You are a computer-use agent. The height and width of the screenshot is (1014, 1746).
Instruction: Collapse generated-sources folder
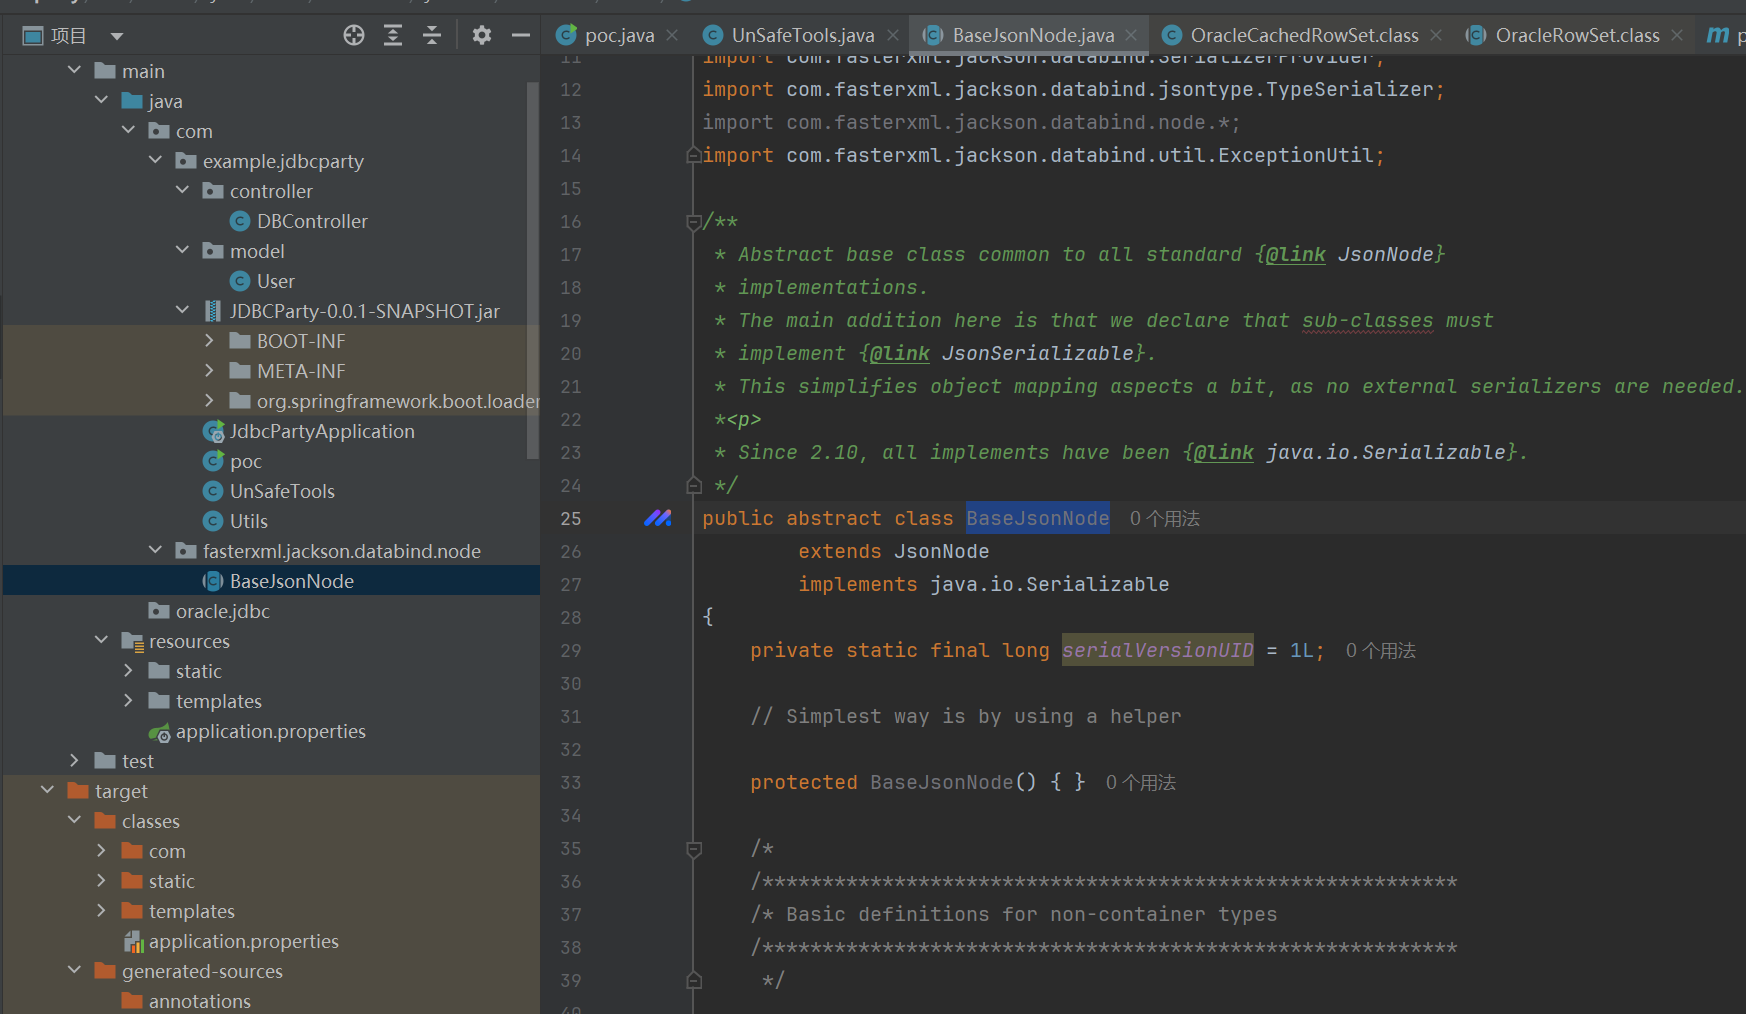click(74, 970)
